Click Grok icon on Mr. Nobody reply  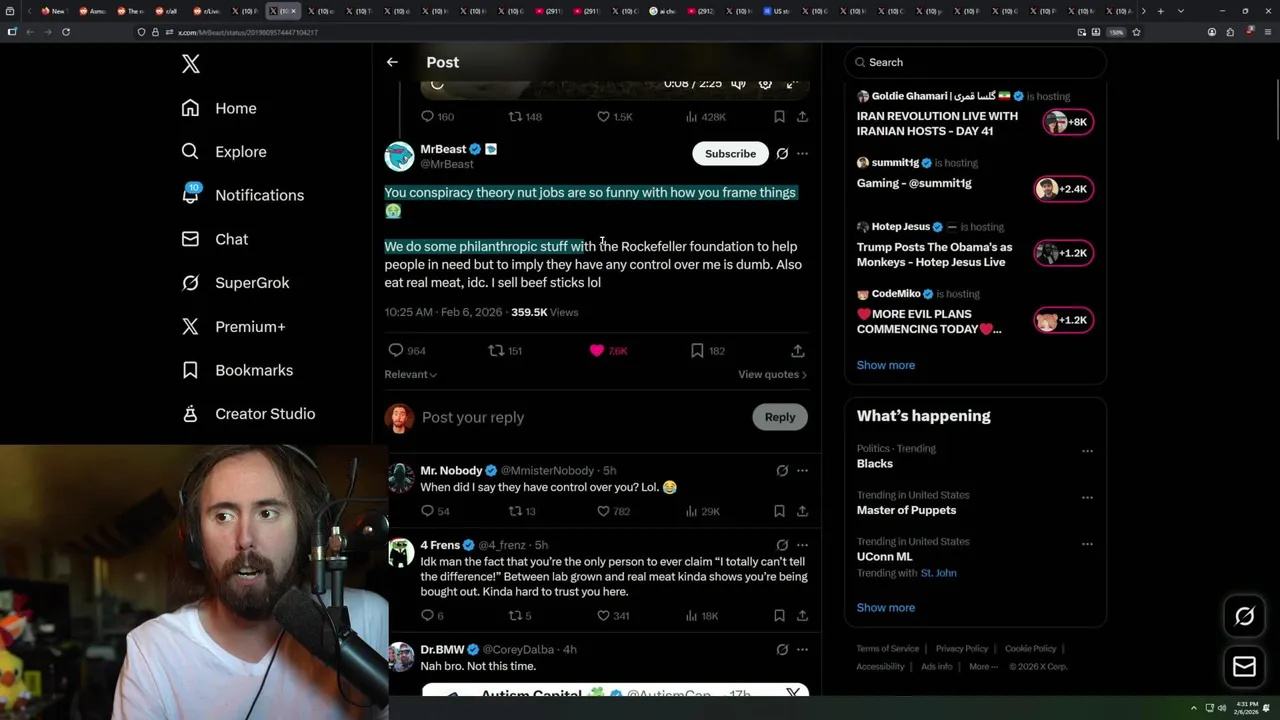pyautogui.click(x=782, y=470)
